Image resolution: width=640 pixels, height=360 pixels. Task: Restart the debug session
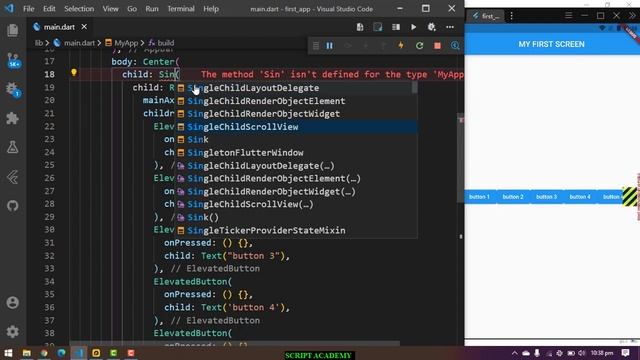coord(419,46)
